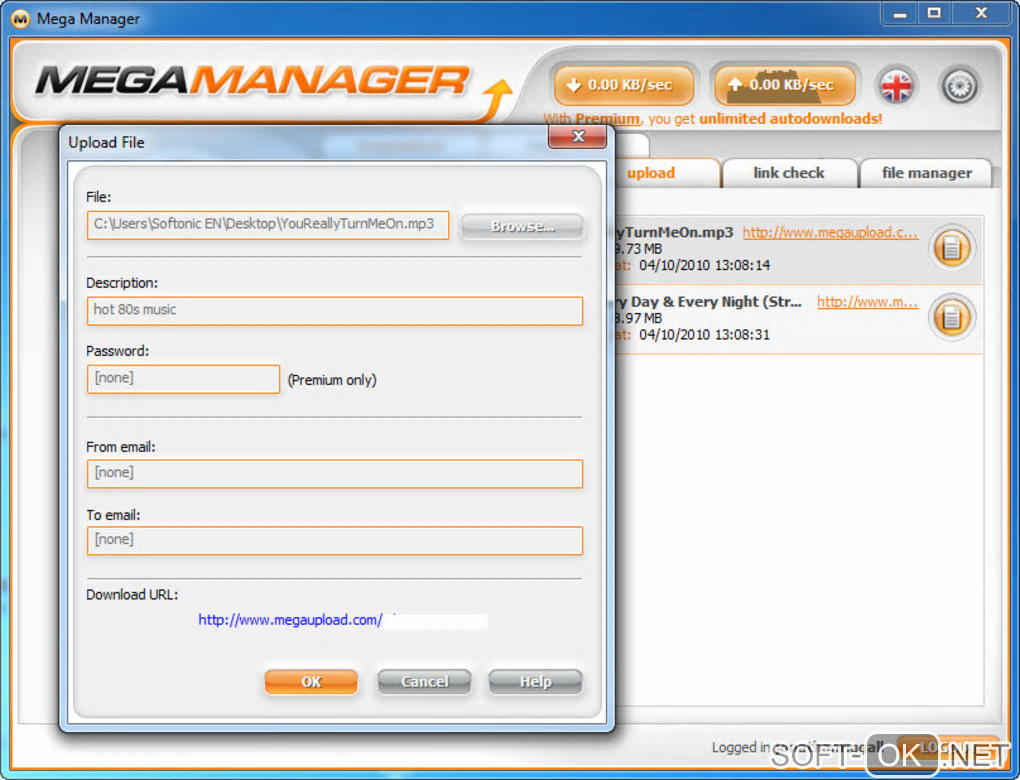Select upload timestamp 04/10/2010 13:08:31
1020x780 pixels.
(705, 335)
